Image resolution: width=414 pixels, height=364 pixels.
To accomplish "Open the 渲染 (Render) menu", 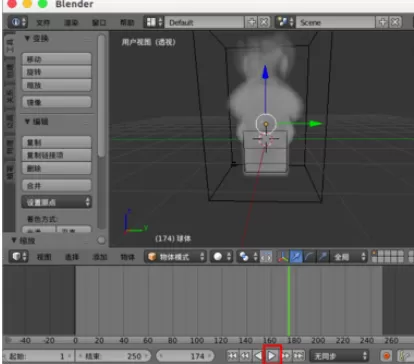I will pos(71,23).
